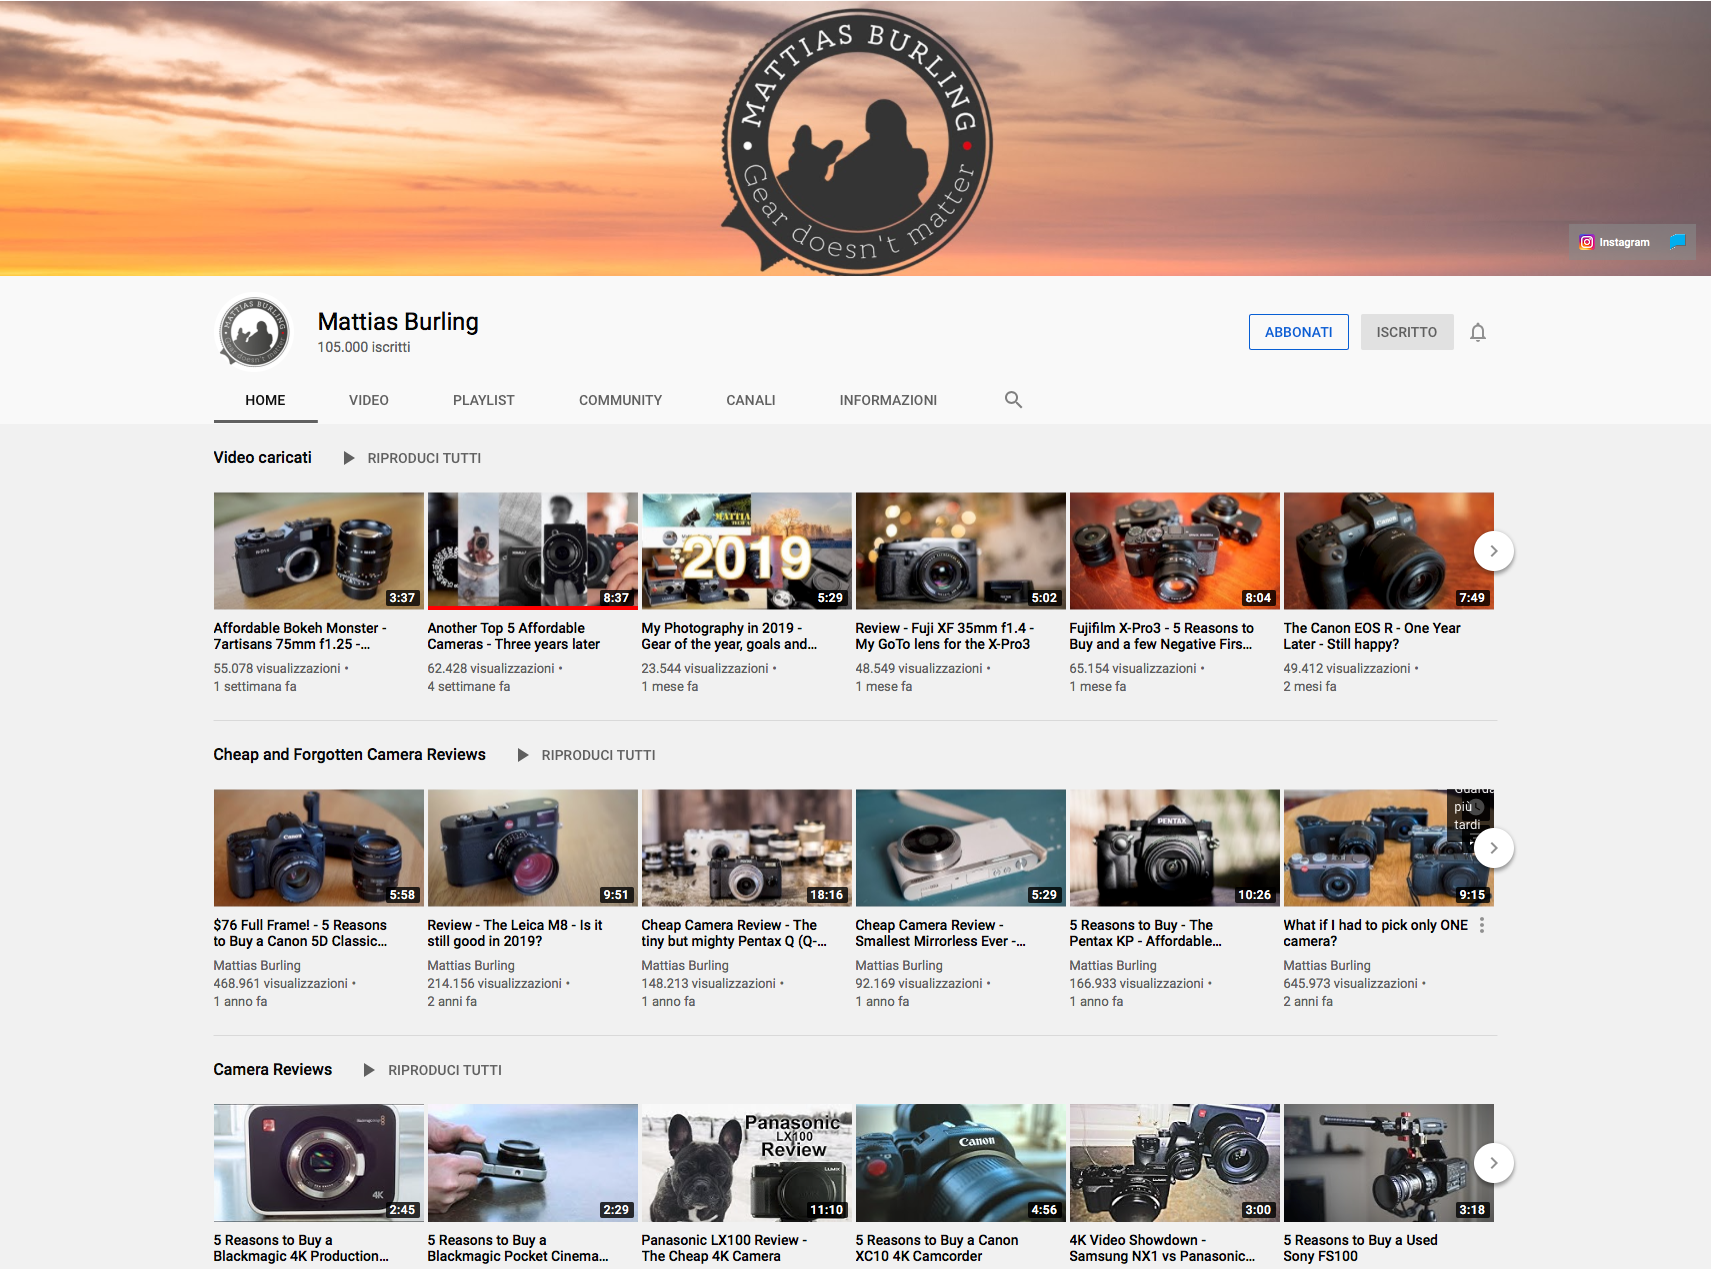
Task: Open My Photography in 2019 thumbnail
Action: [x=747, y=551]
